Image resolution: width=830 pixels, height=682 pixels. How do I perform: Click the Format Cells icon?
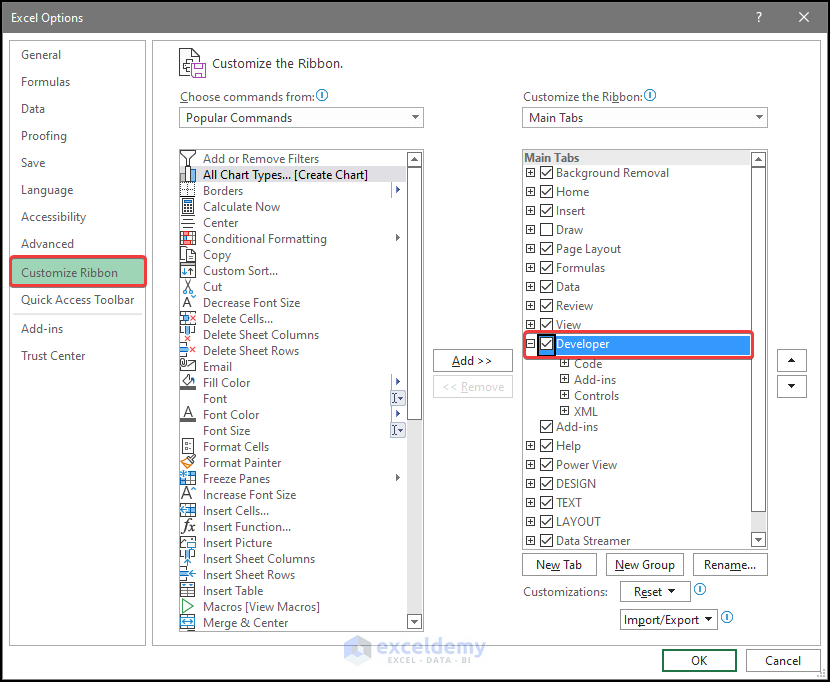click(188, 446)
